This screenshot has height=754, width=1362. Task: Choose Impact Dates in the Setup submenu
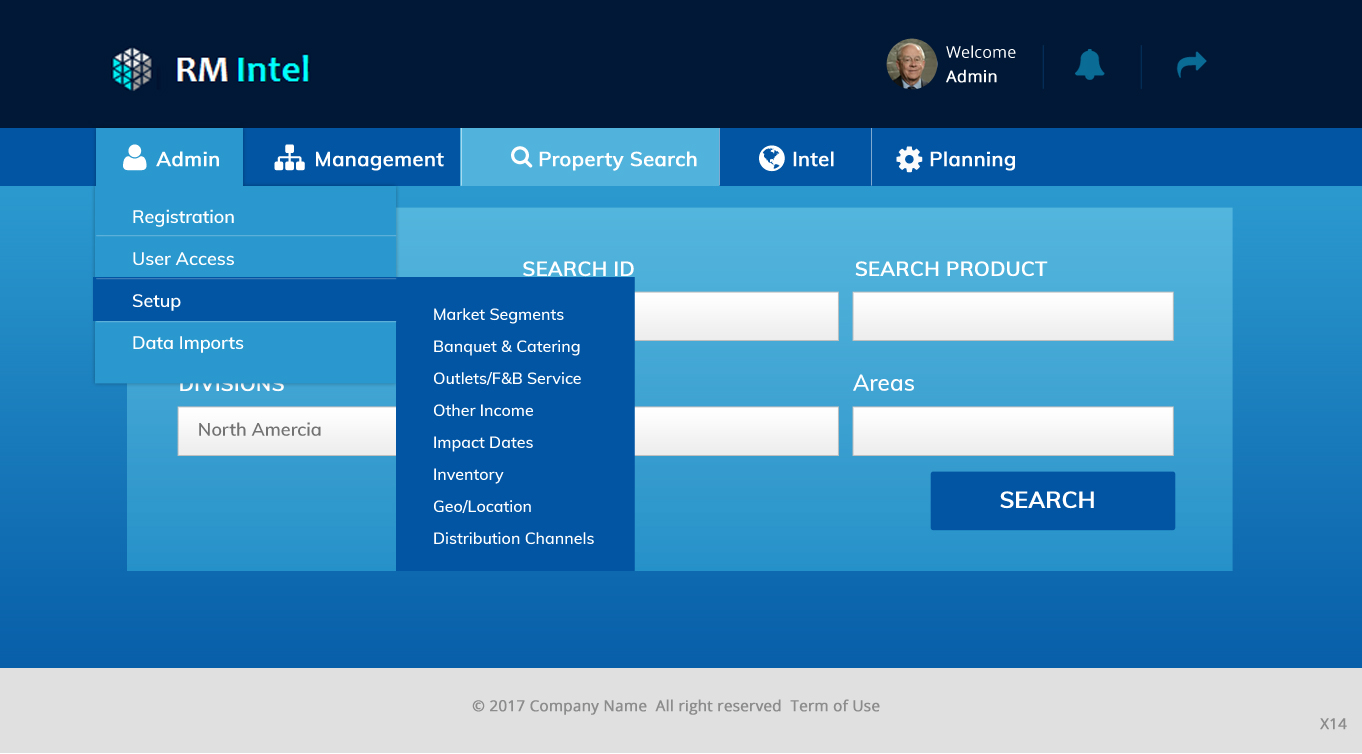[483, 442]
